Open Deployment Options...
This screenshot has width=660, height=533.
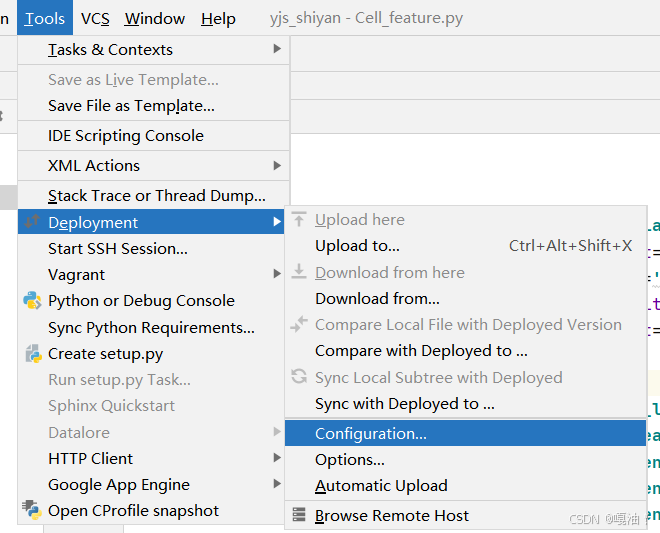(466, 459)
